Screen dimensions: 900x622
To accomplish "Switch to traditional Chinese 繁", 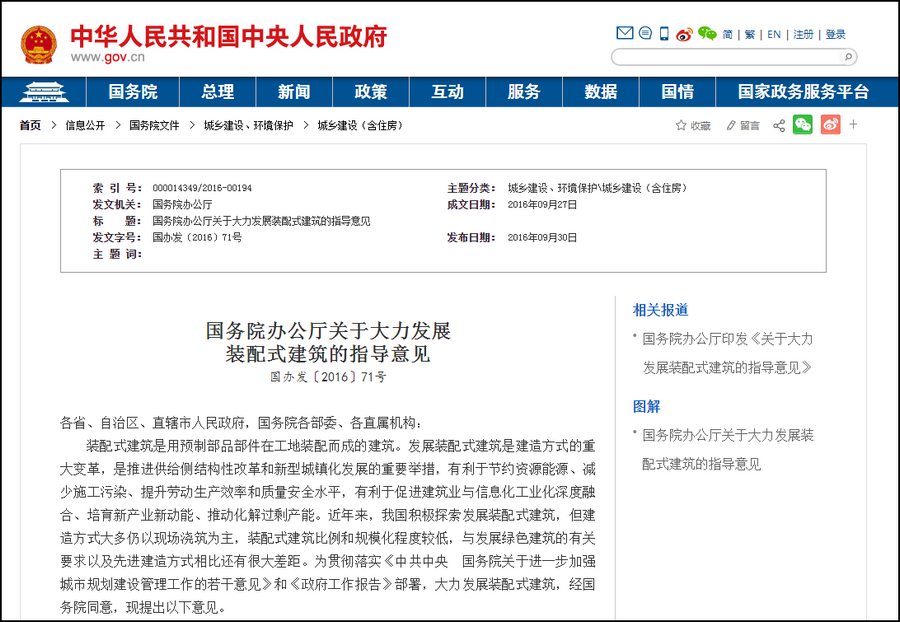I will pos(750,34).
